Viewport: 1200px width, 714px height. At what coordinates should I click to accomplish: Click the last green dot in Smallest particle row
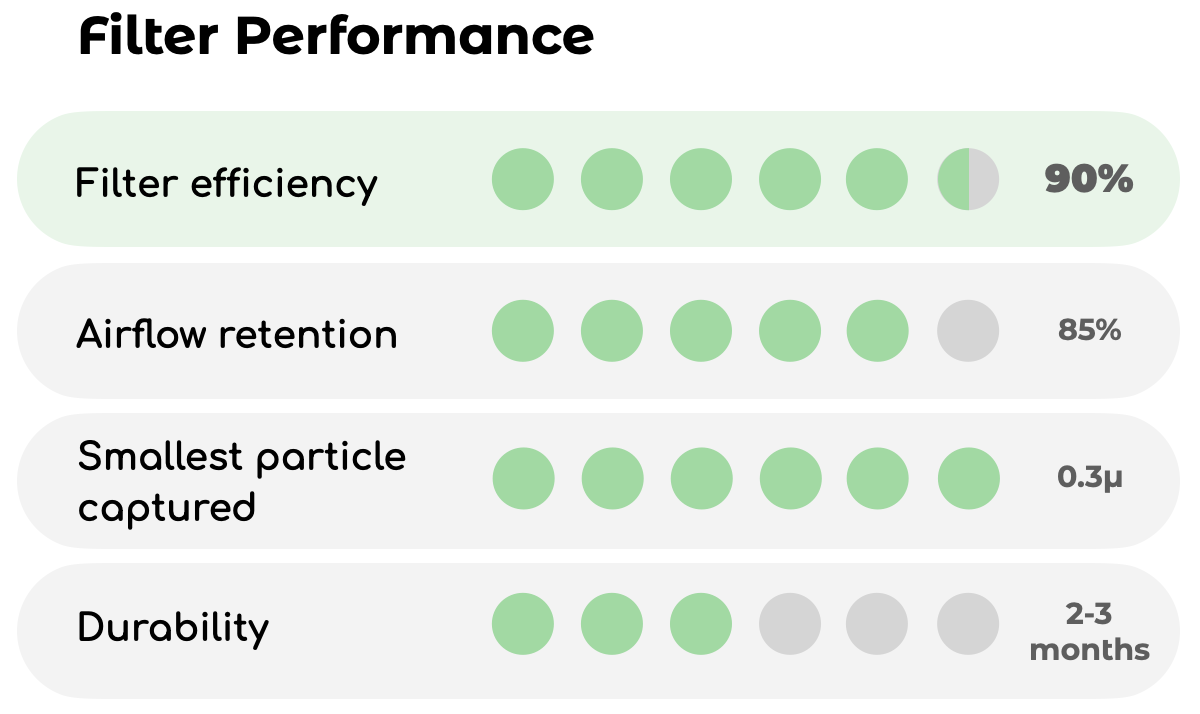[x=968, y=478]
